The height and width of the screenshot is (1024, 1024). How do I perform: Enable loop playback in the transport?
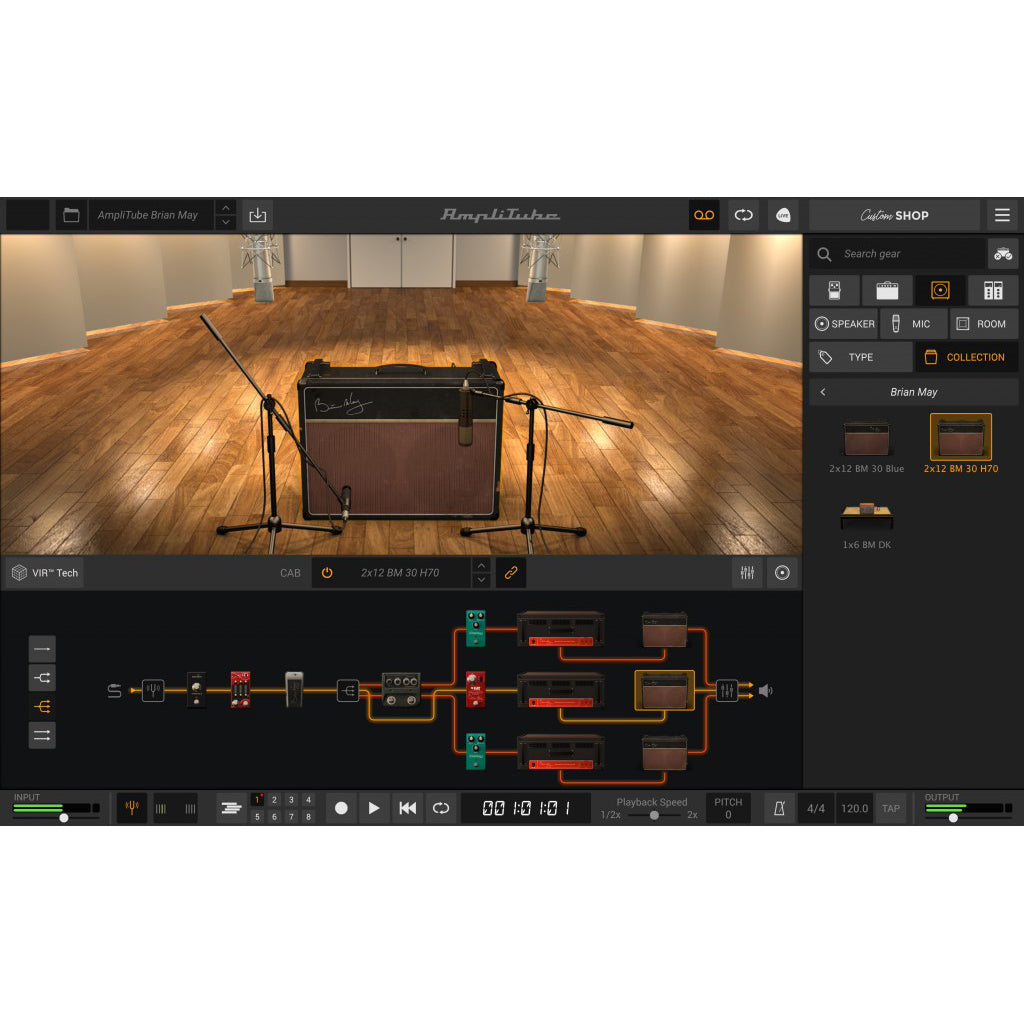pyautogui.click(x=441, y=808)
